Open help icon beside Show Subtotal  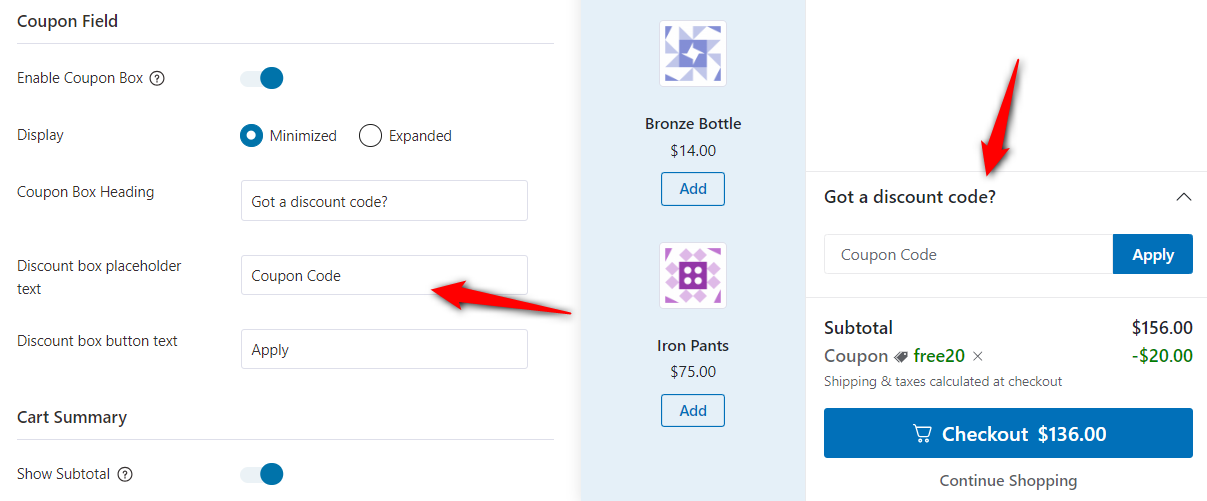[125, 474]
